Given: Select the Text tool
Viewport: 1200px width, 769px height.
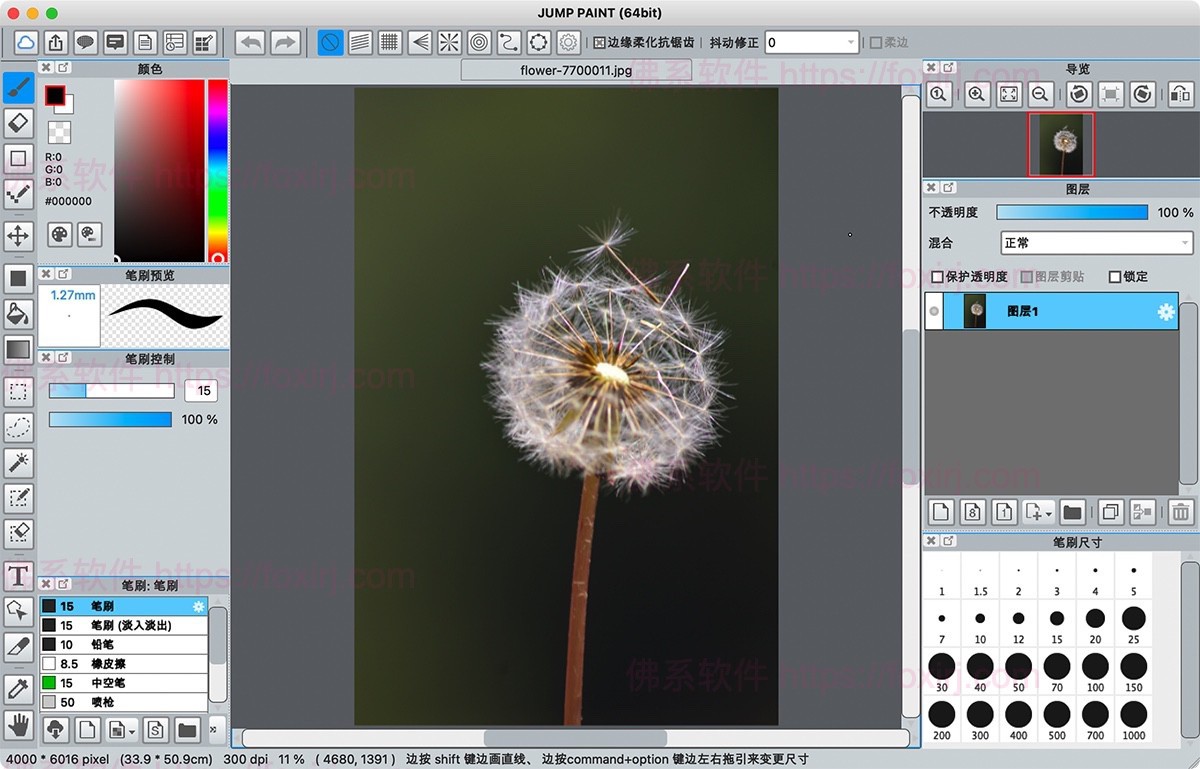Looking at the screenshot, I should pyautogui.click(x=18, y=576).
